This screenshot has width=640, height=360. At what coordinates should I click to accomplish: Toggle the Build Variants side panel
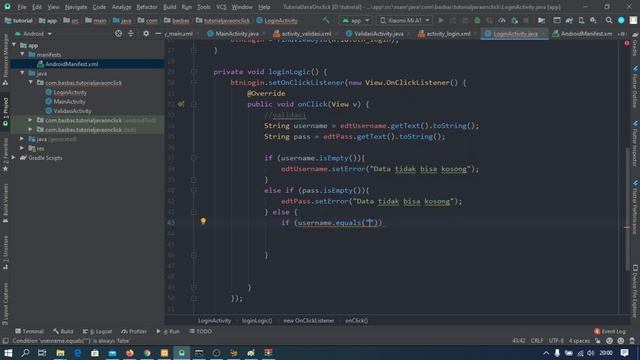pos(5,203)
